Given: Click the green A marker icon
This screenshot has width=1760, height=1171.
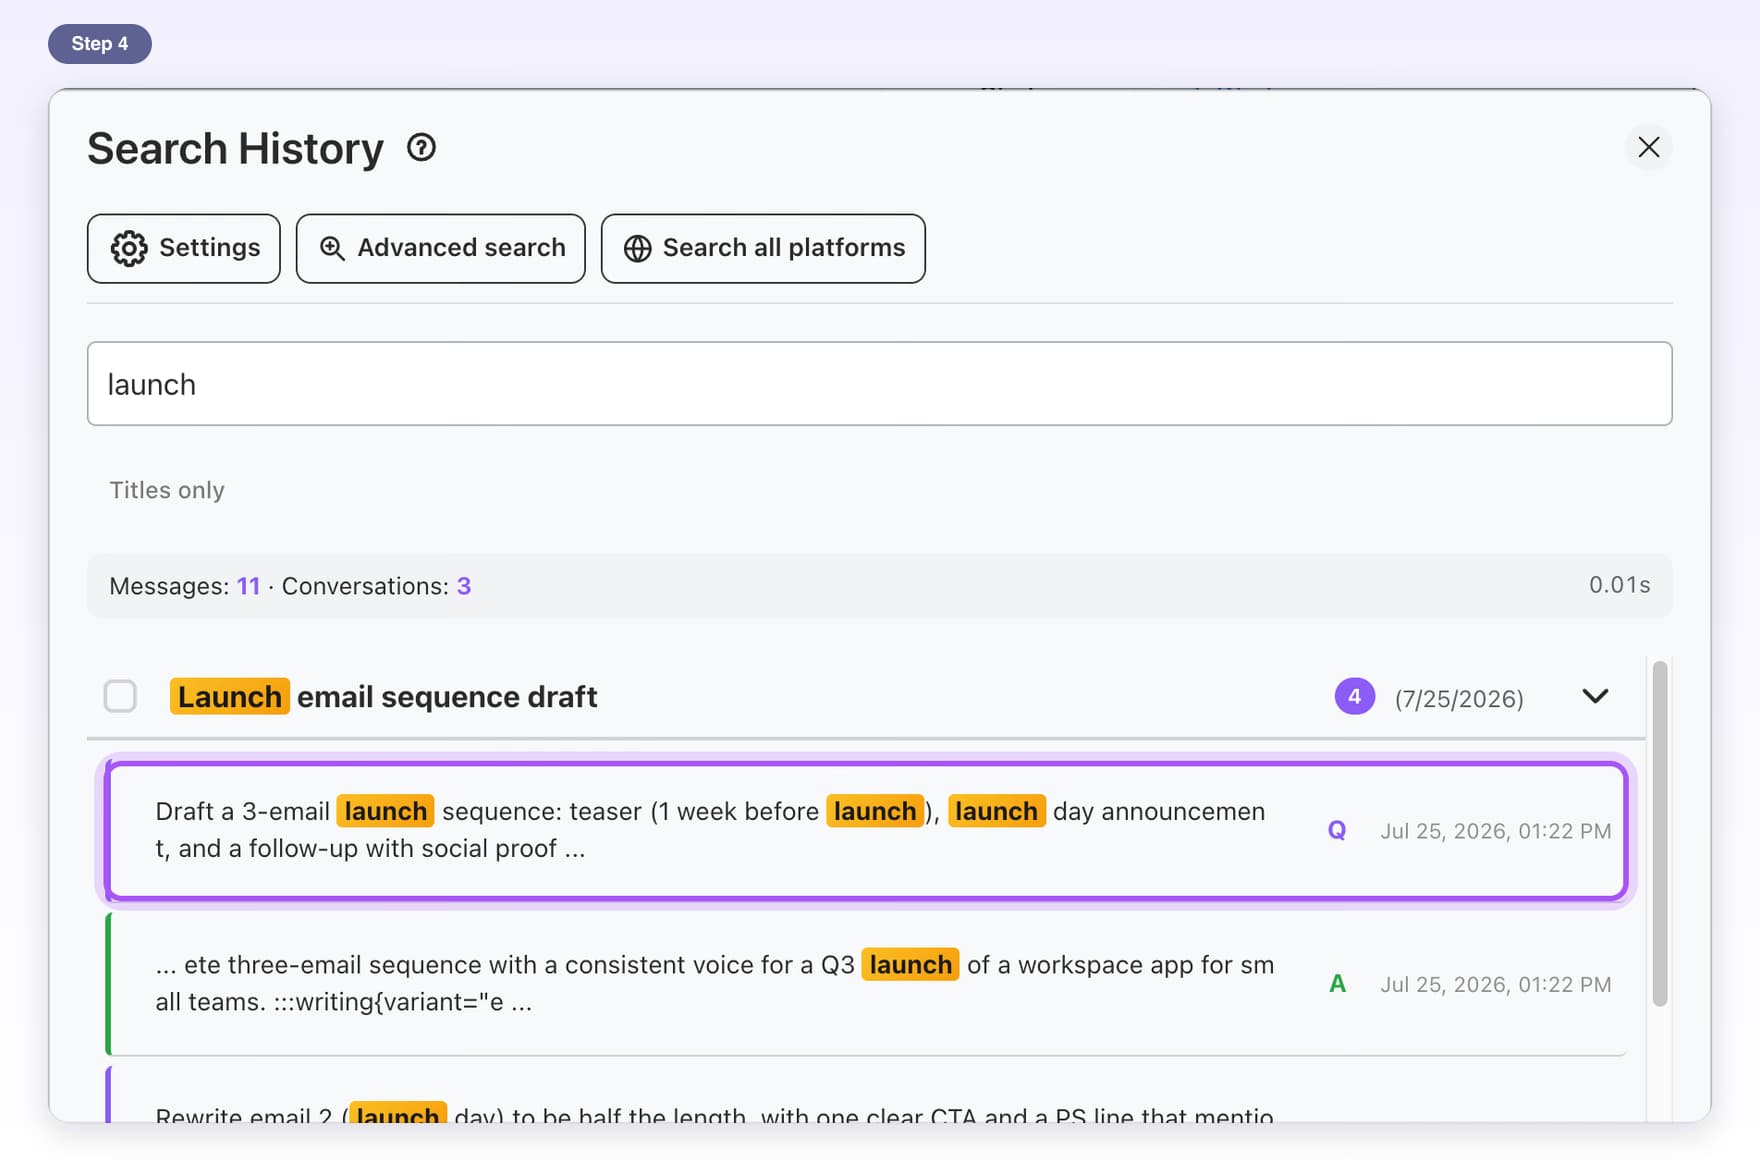Looking at the screenshot, I should (x=1337, y=984).
